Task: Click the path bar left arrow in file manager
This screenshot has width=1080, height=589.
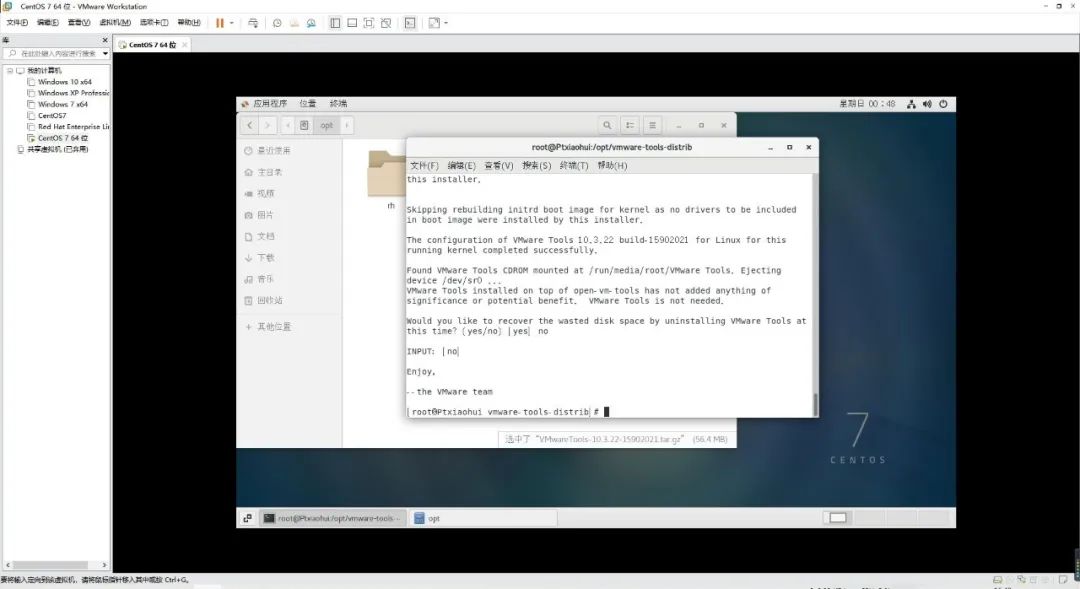Action: (288, 125)
